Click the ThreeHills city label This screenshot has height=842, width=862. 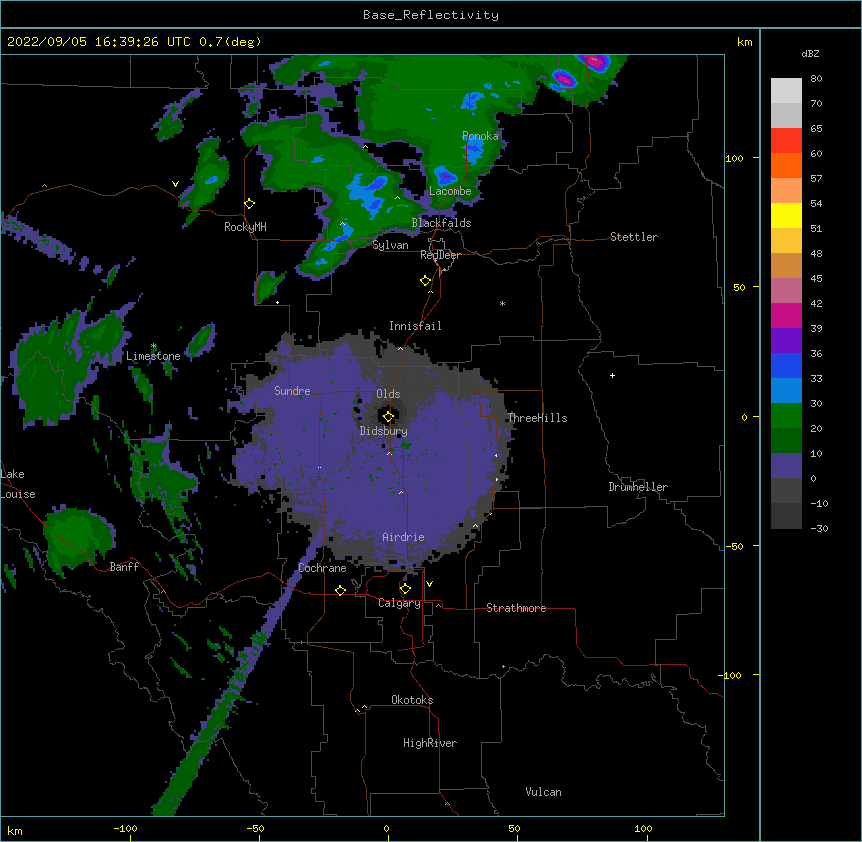click(x=537, y=418)
